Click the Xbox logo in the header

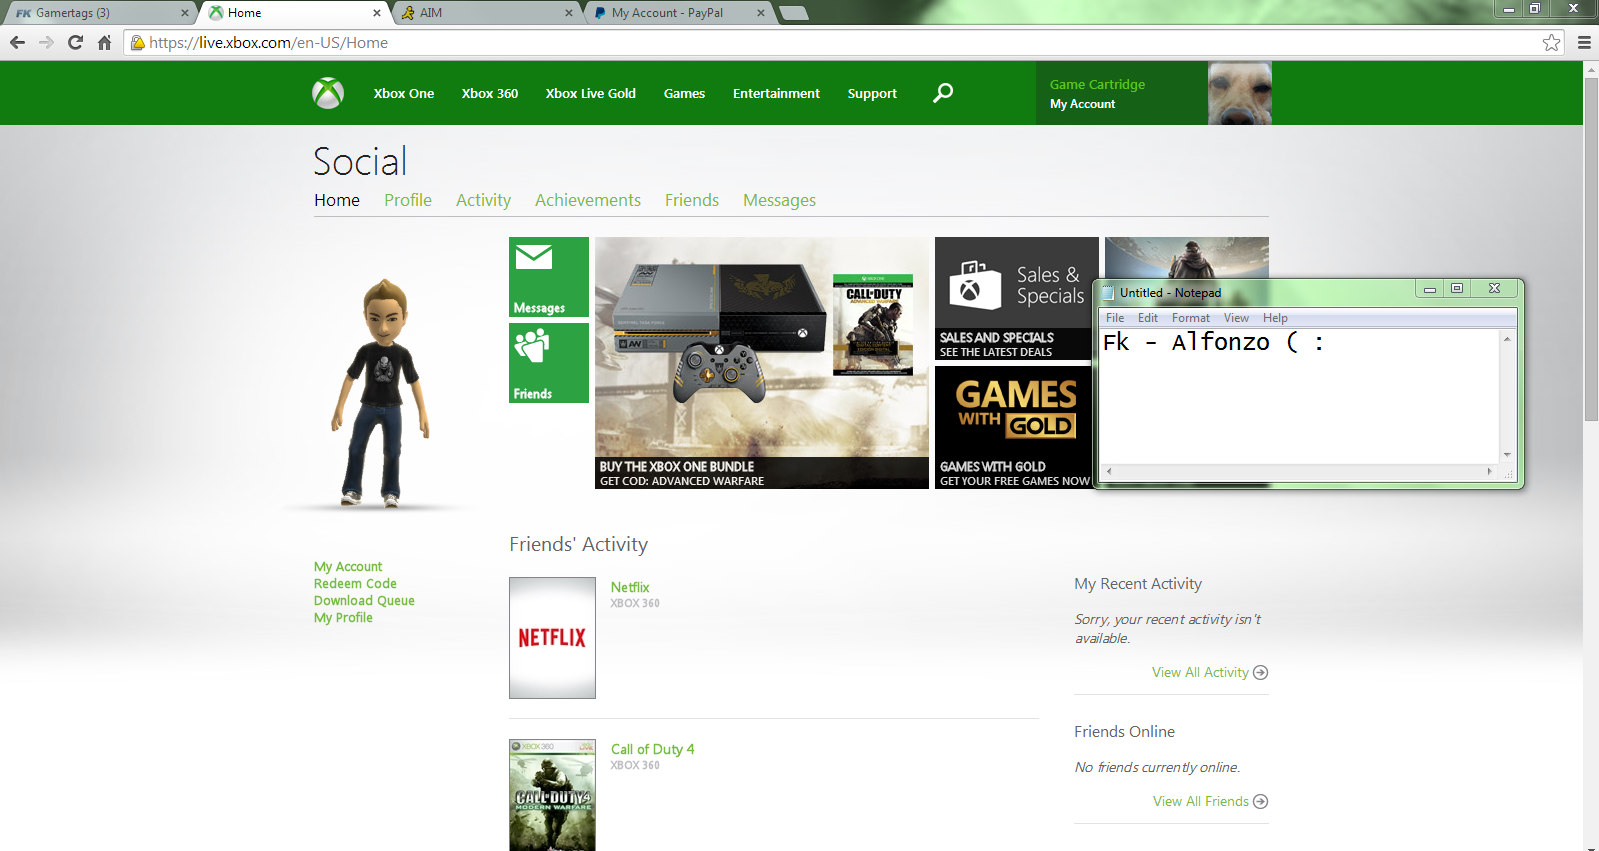(328, 93)
